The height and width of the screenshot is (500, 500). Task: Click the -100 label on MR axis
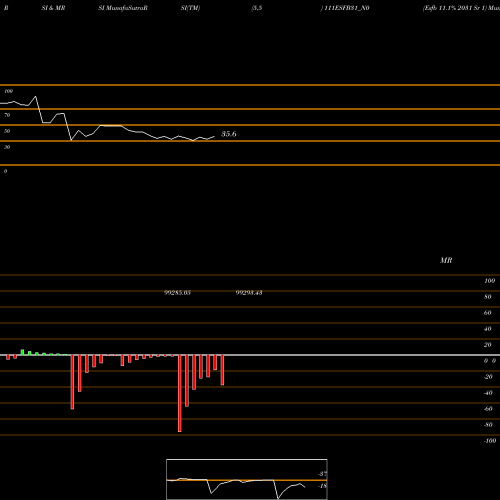490,441
